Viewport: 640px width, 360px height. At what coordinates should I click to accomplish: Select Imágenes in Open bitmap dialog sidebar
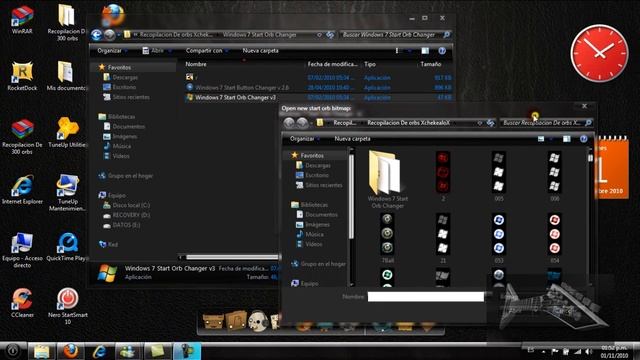[313, 224]
